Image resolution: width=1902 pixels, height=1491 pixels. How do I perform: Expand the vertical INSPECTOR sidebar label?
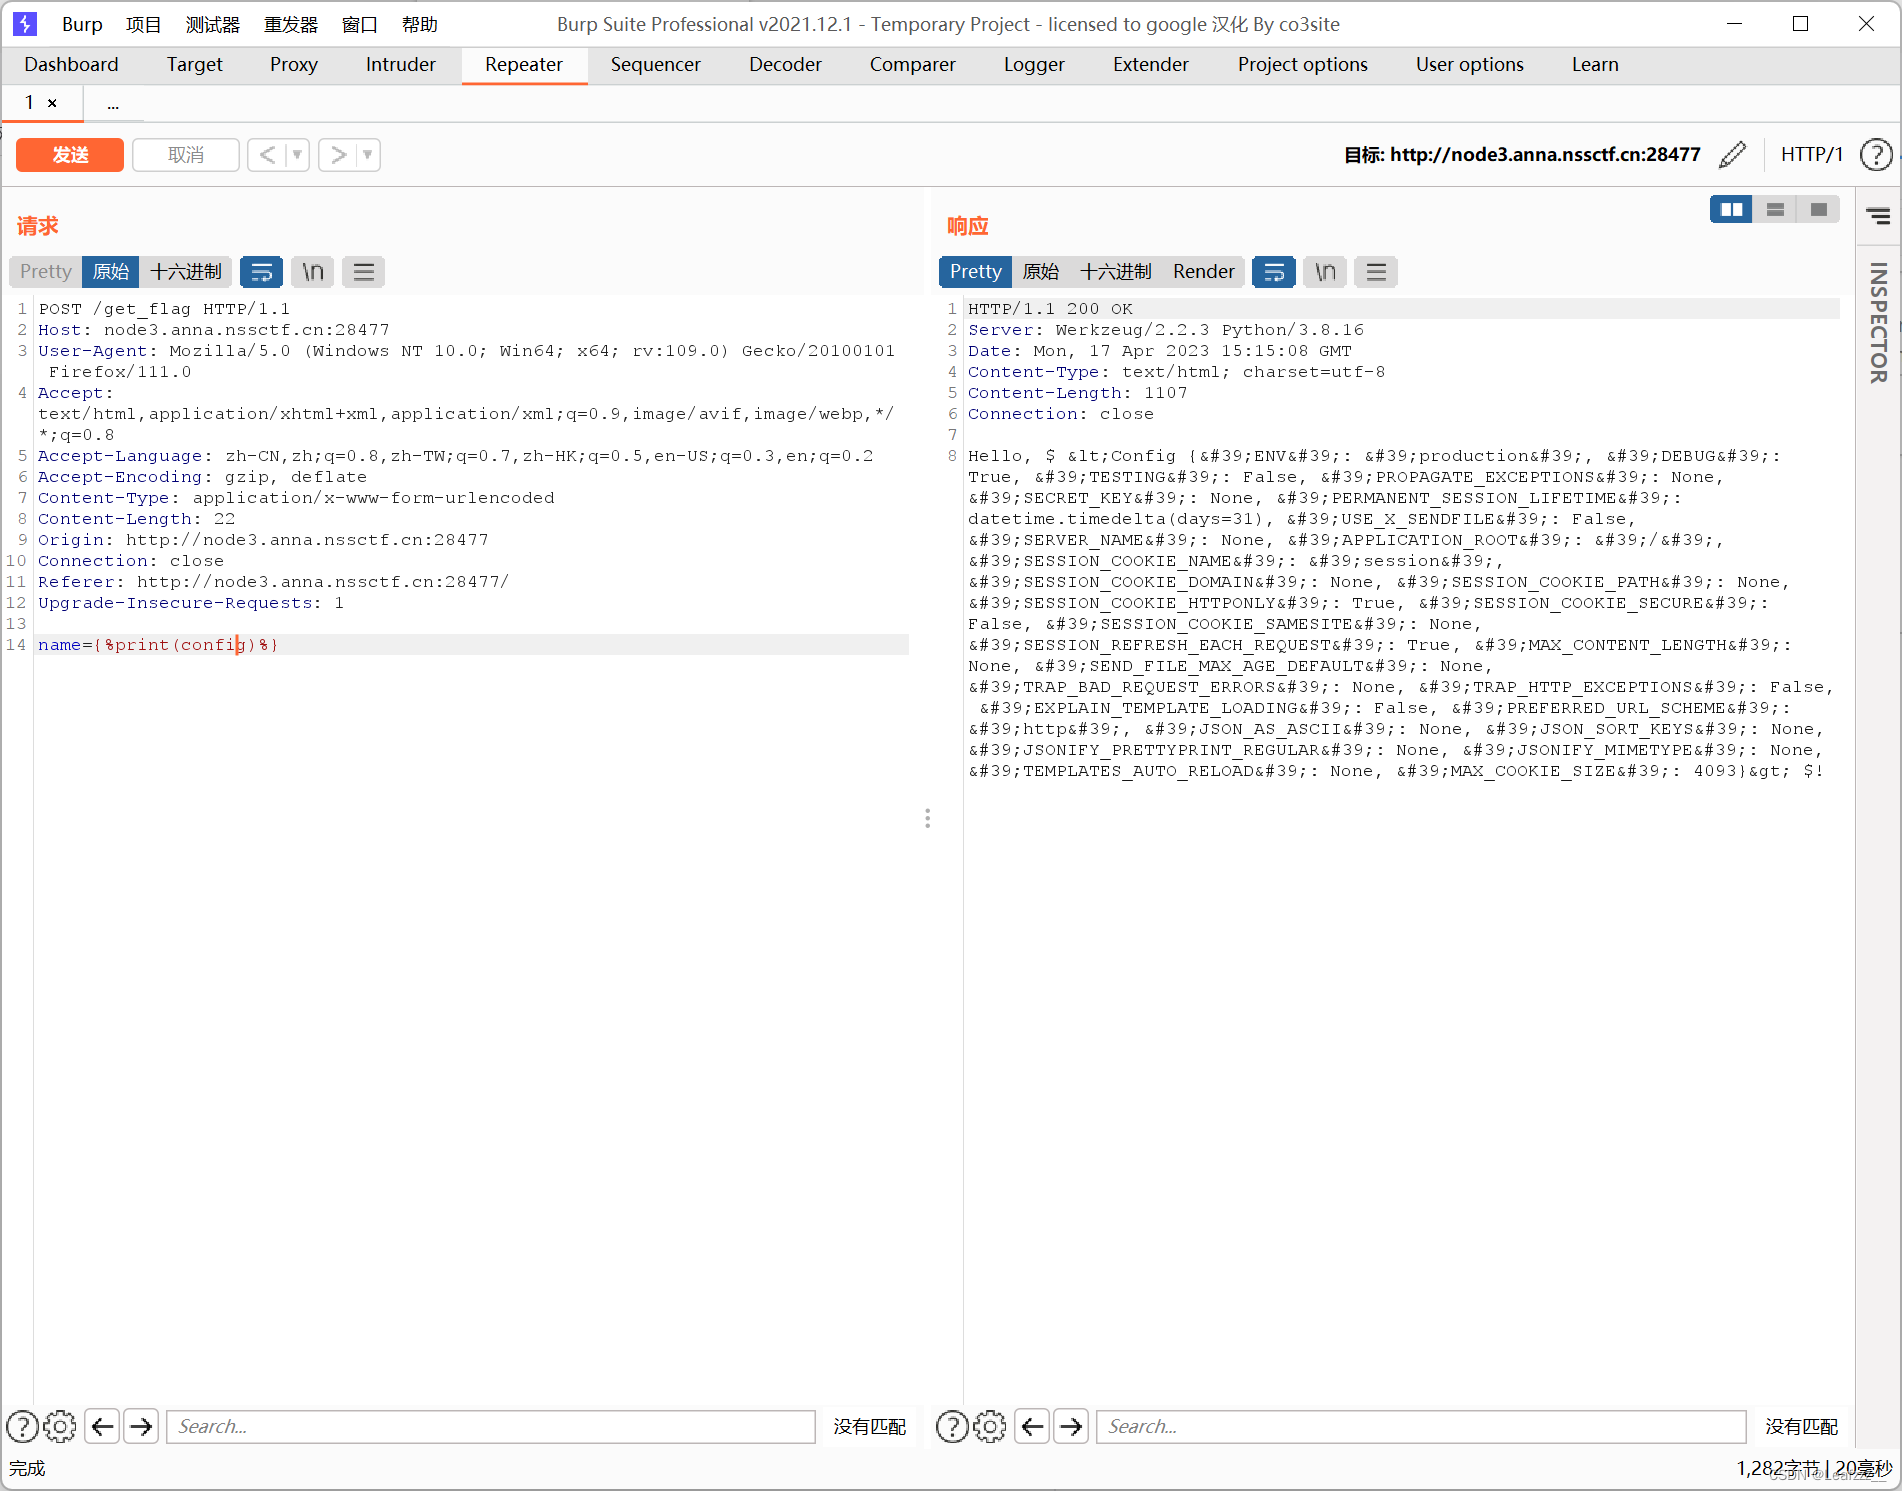coord(1878,322)
